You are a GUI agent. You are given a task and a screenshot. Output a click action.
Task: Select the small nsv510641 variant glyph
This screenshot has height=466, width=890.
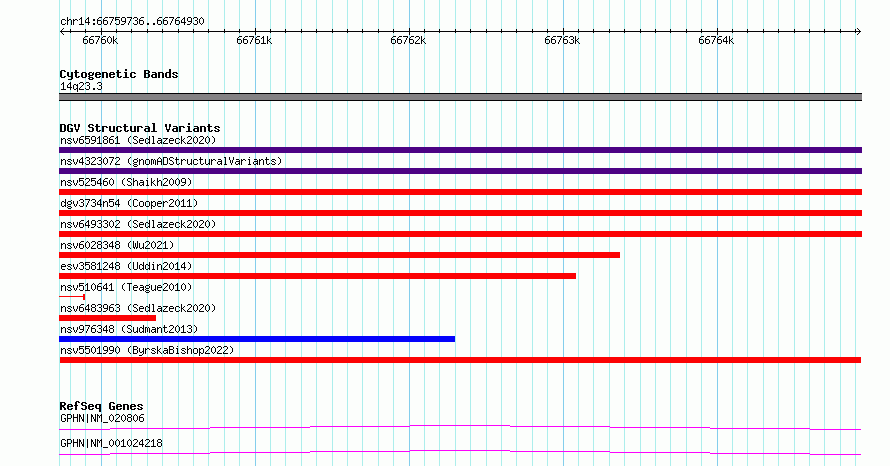pyautogui.click(x=72, y=297)
